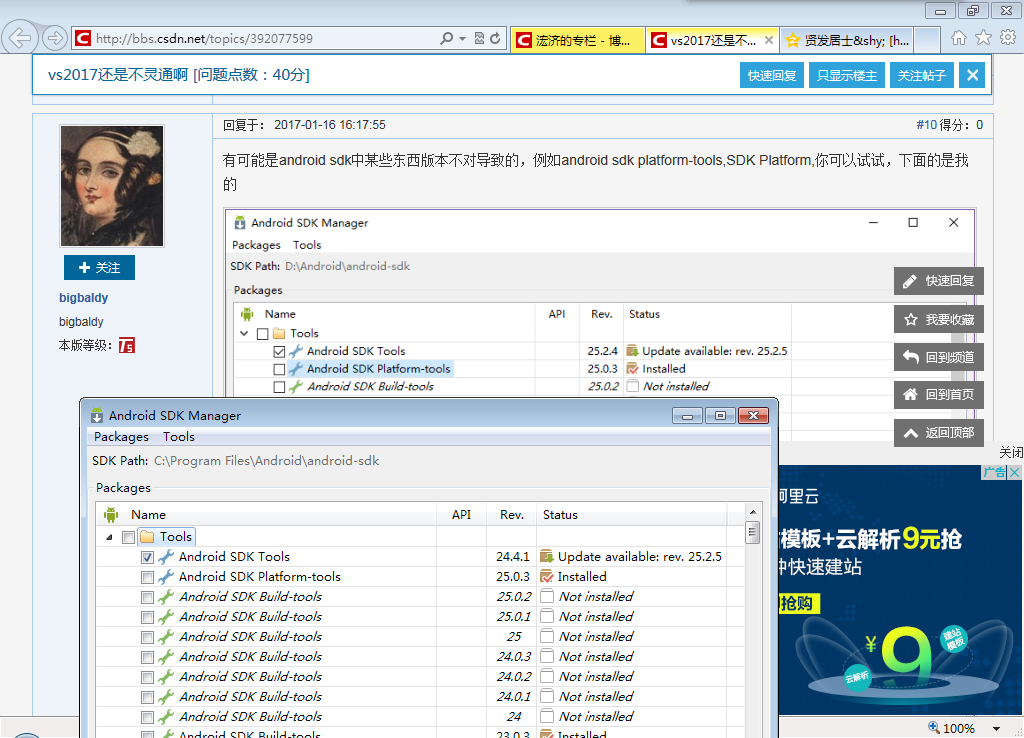1024x738 pixels.
Task: Open Packages menu in front SDK Manager
Action: 121,436
